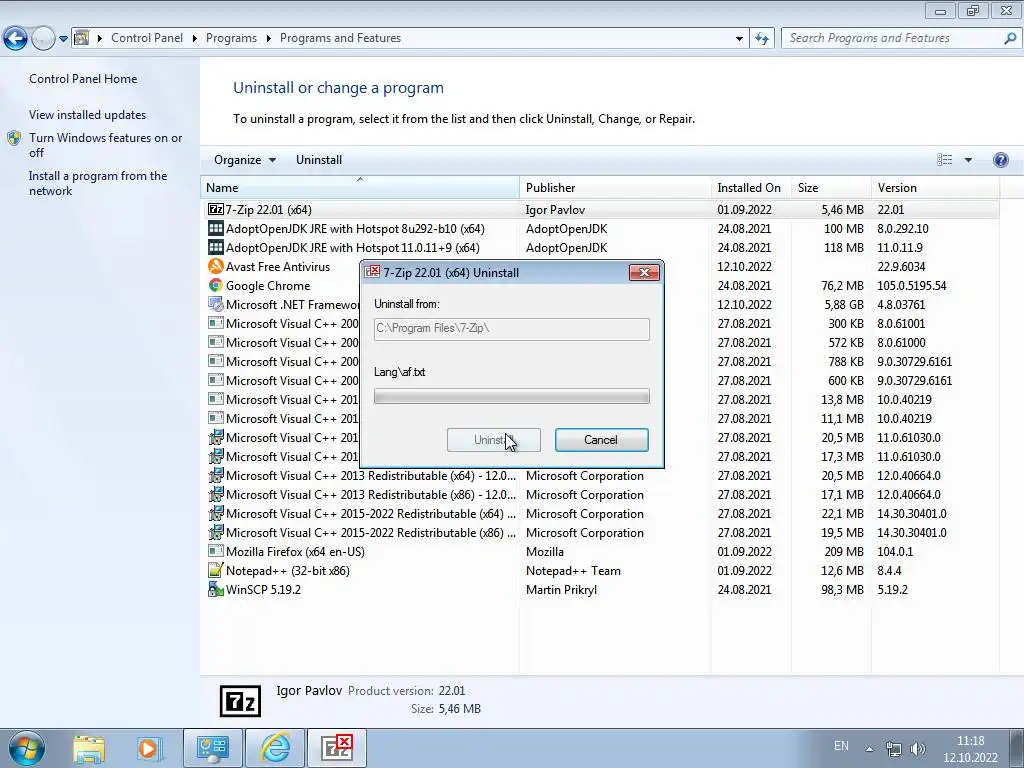Click the EN language indicator

pyautogui.click(x=841, y=745)
